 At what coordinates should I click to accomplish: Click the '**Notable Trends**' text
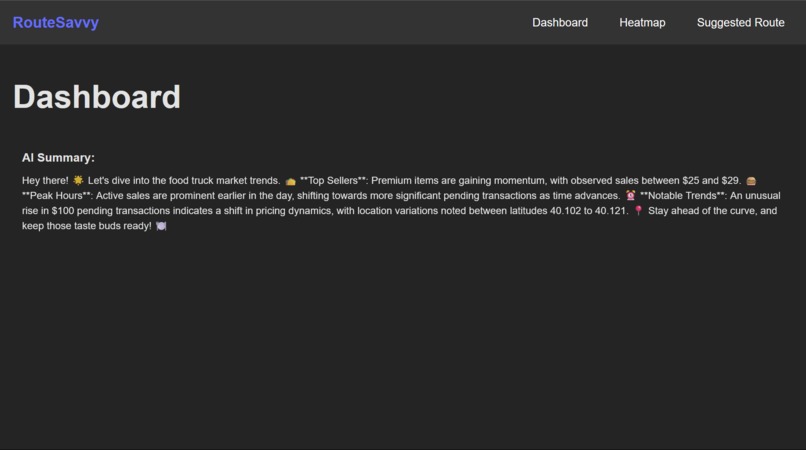click(682, 195)
